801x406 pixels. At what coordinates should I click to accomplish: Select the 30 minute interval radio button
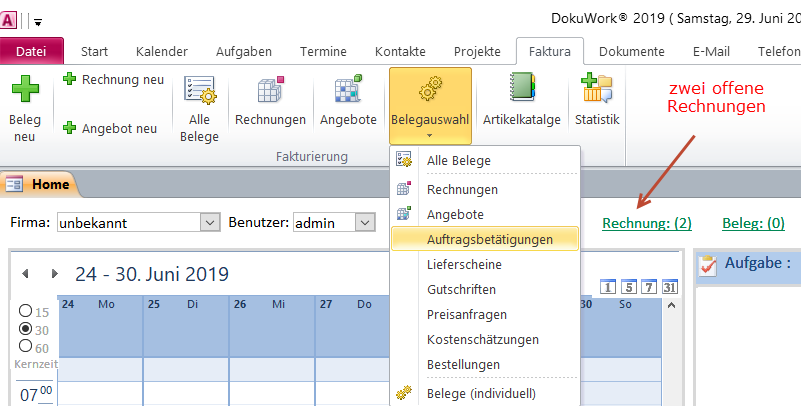coord(26,328)
